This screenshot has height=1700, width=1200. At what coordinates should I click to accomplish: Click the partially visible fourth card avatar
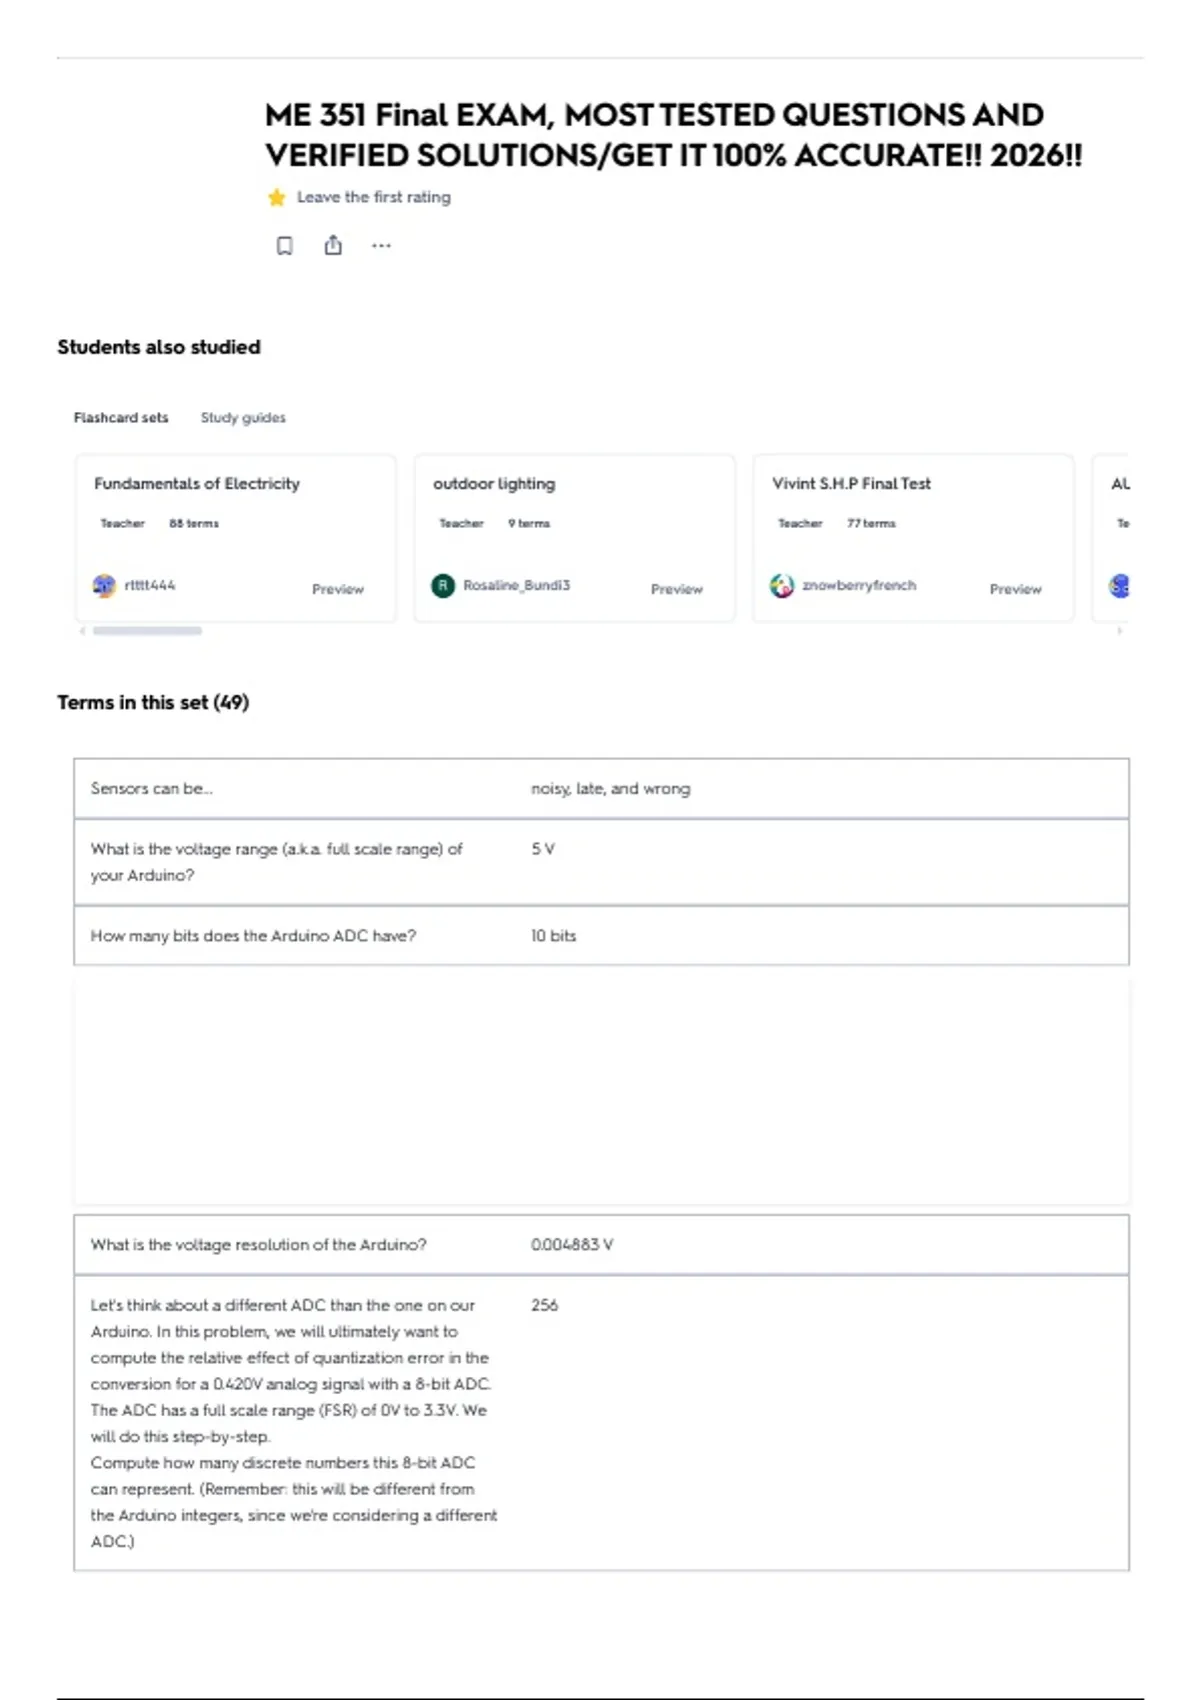1120,586
